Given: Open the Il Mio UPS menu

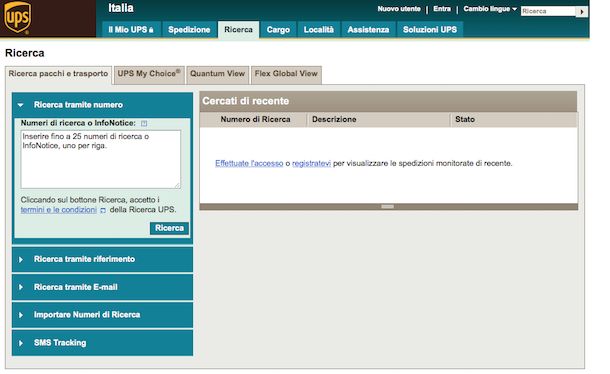Looking at the screenshot, I should tap(131, 30).
